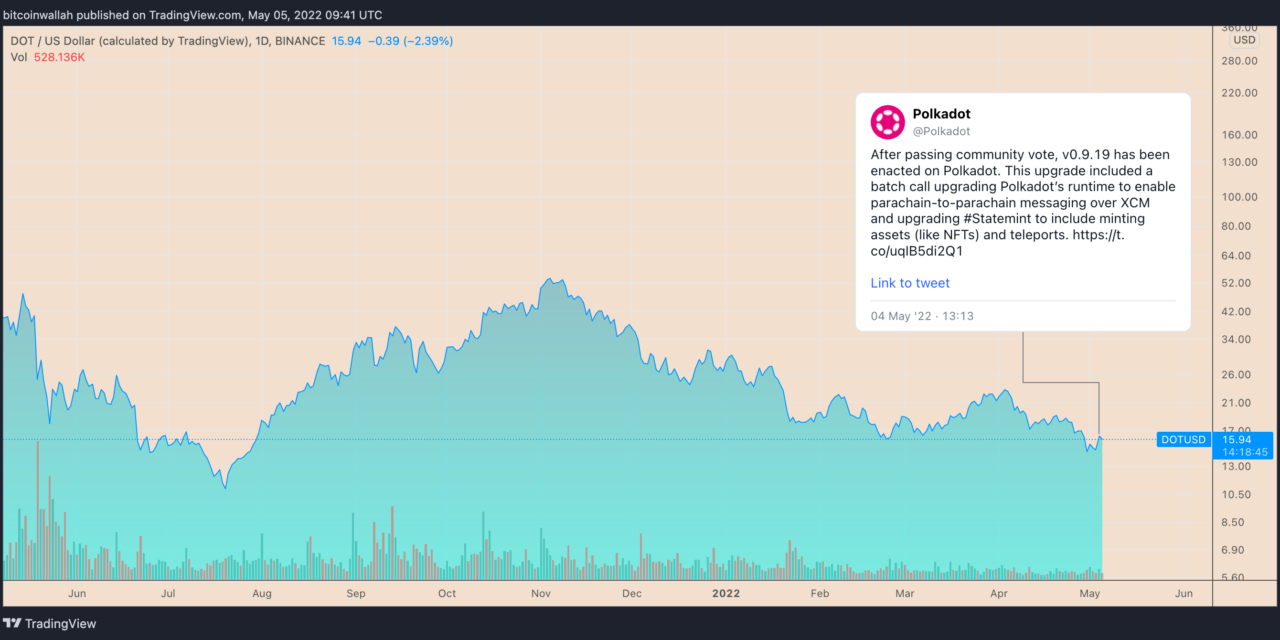Click the @Polkadot handle in the tweet card

(x=940, y=131)
